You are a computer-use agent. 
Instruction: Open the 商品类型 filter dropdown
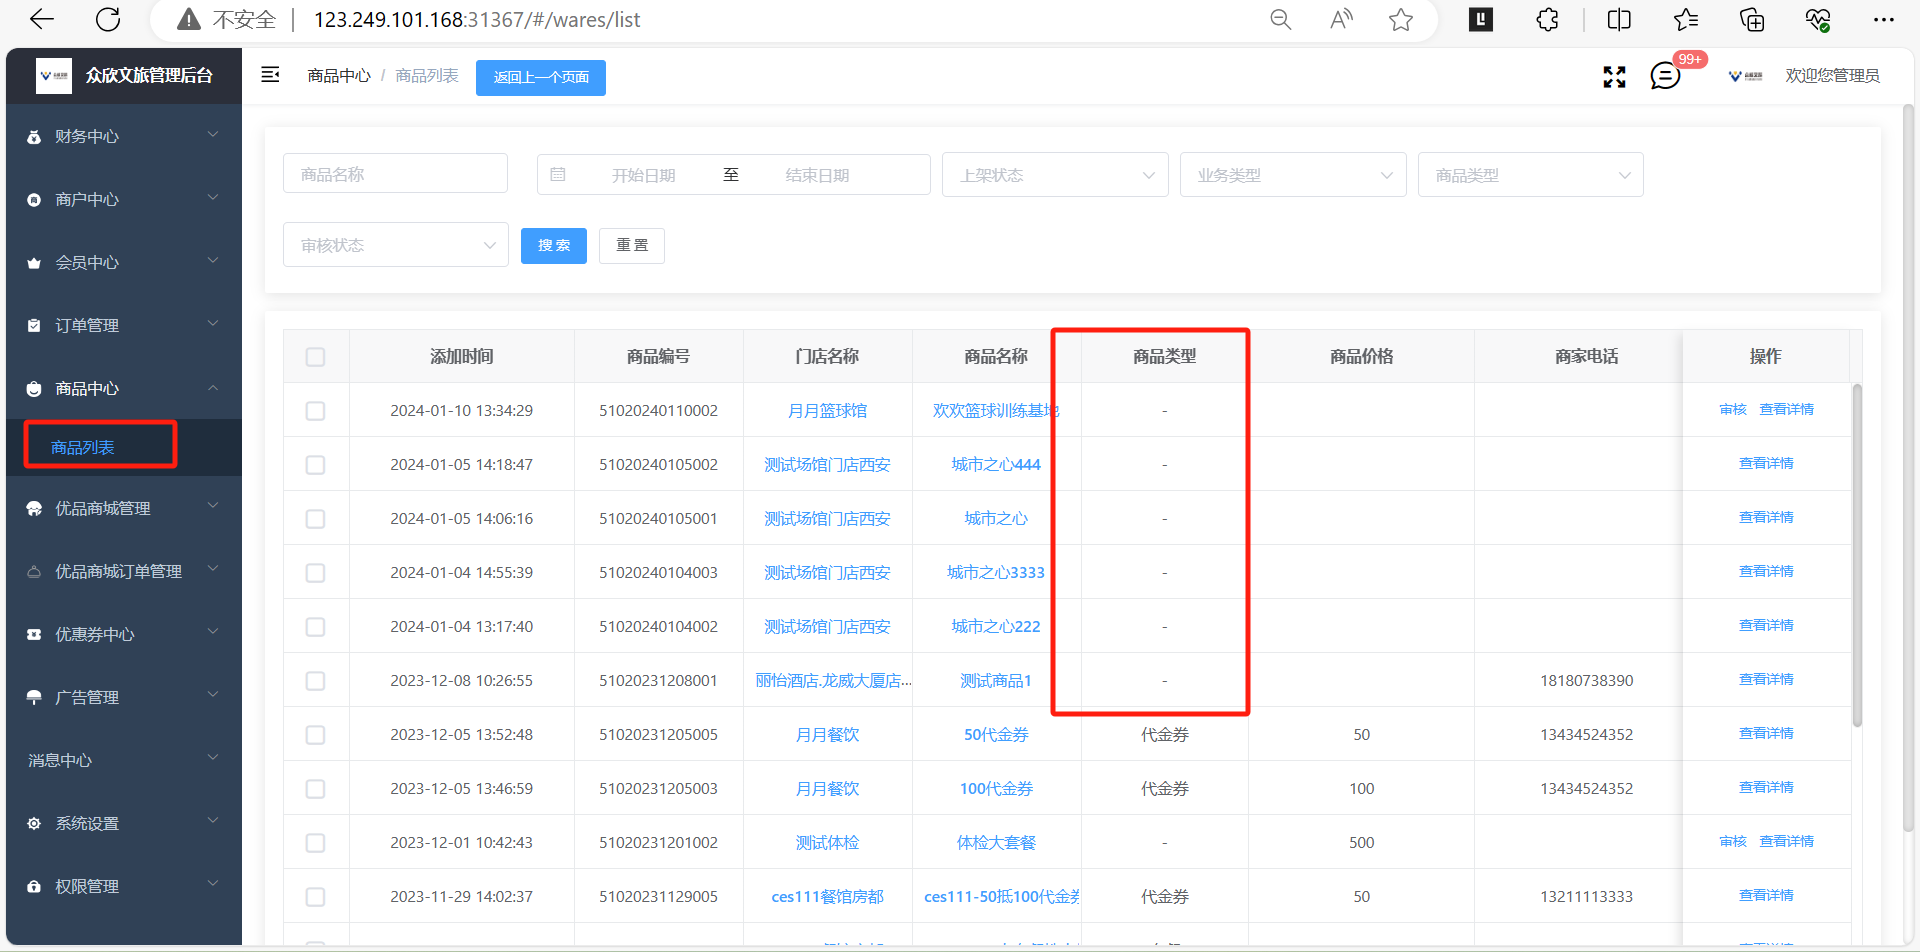click(x=1530, y=175)
